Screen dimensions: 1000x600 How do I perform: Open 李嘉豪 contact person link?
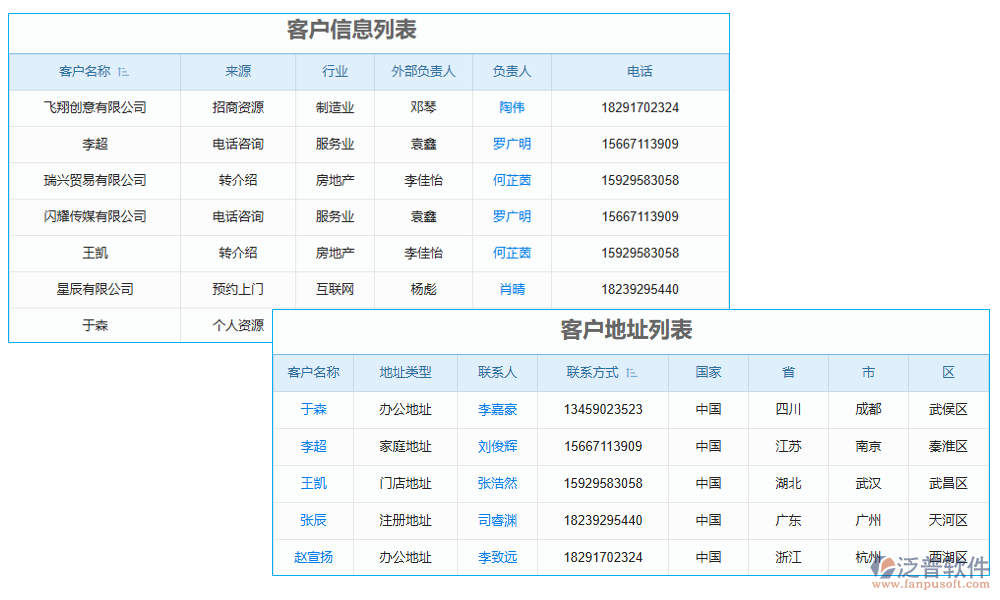[497, 409]
